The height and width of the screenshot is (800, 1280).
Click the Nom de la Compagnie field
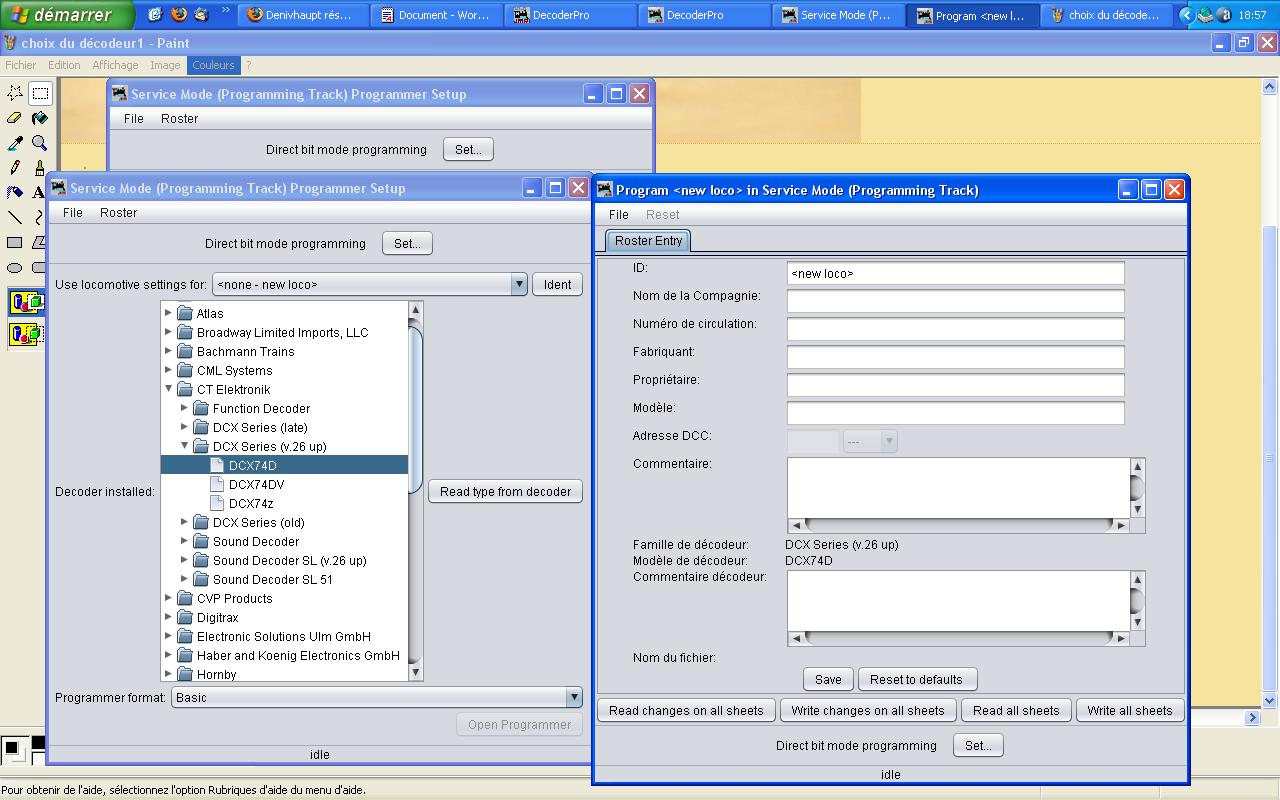[955, 301]
